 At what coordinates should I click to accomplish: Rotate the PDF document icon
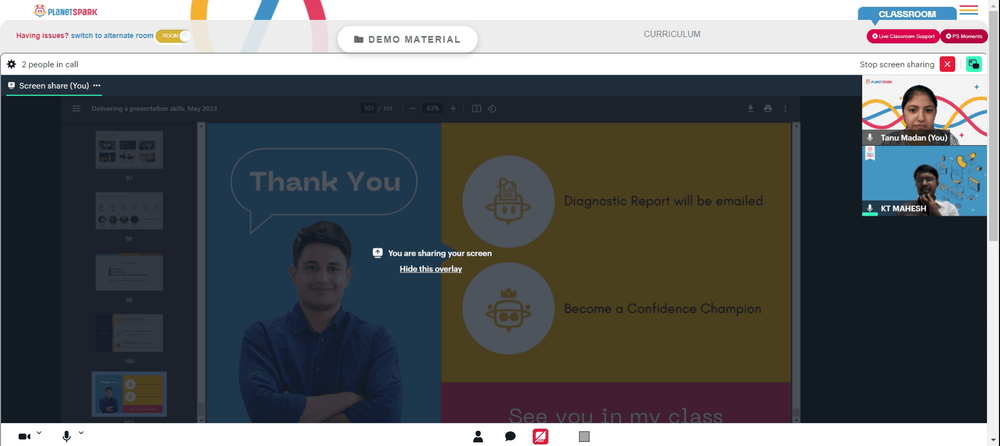click(x=492, y=108)
